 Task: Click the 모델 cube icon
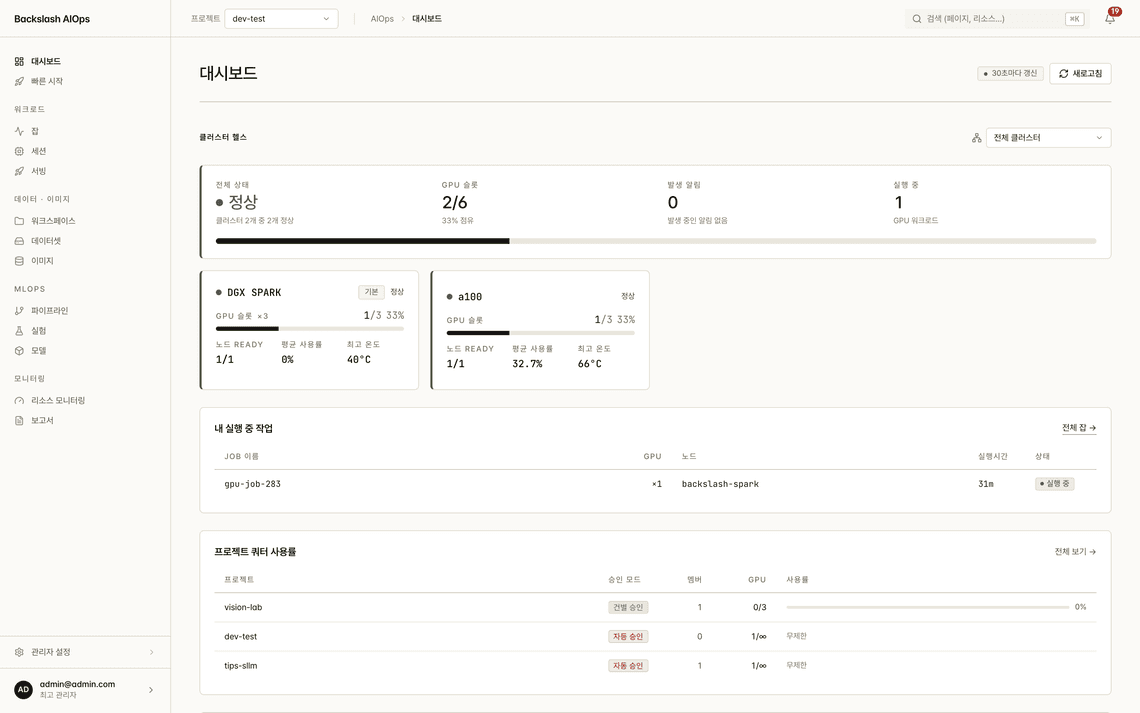point(19,351)
